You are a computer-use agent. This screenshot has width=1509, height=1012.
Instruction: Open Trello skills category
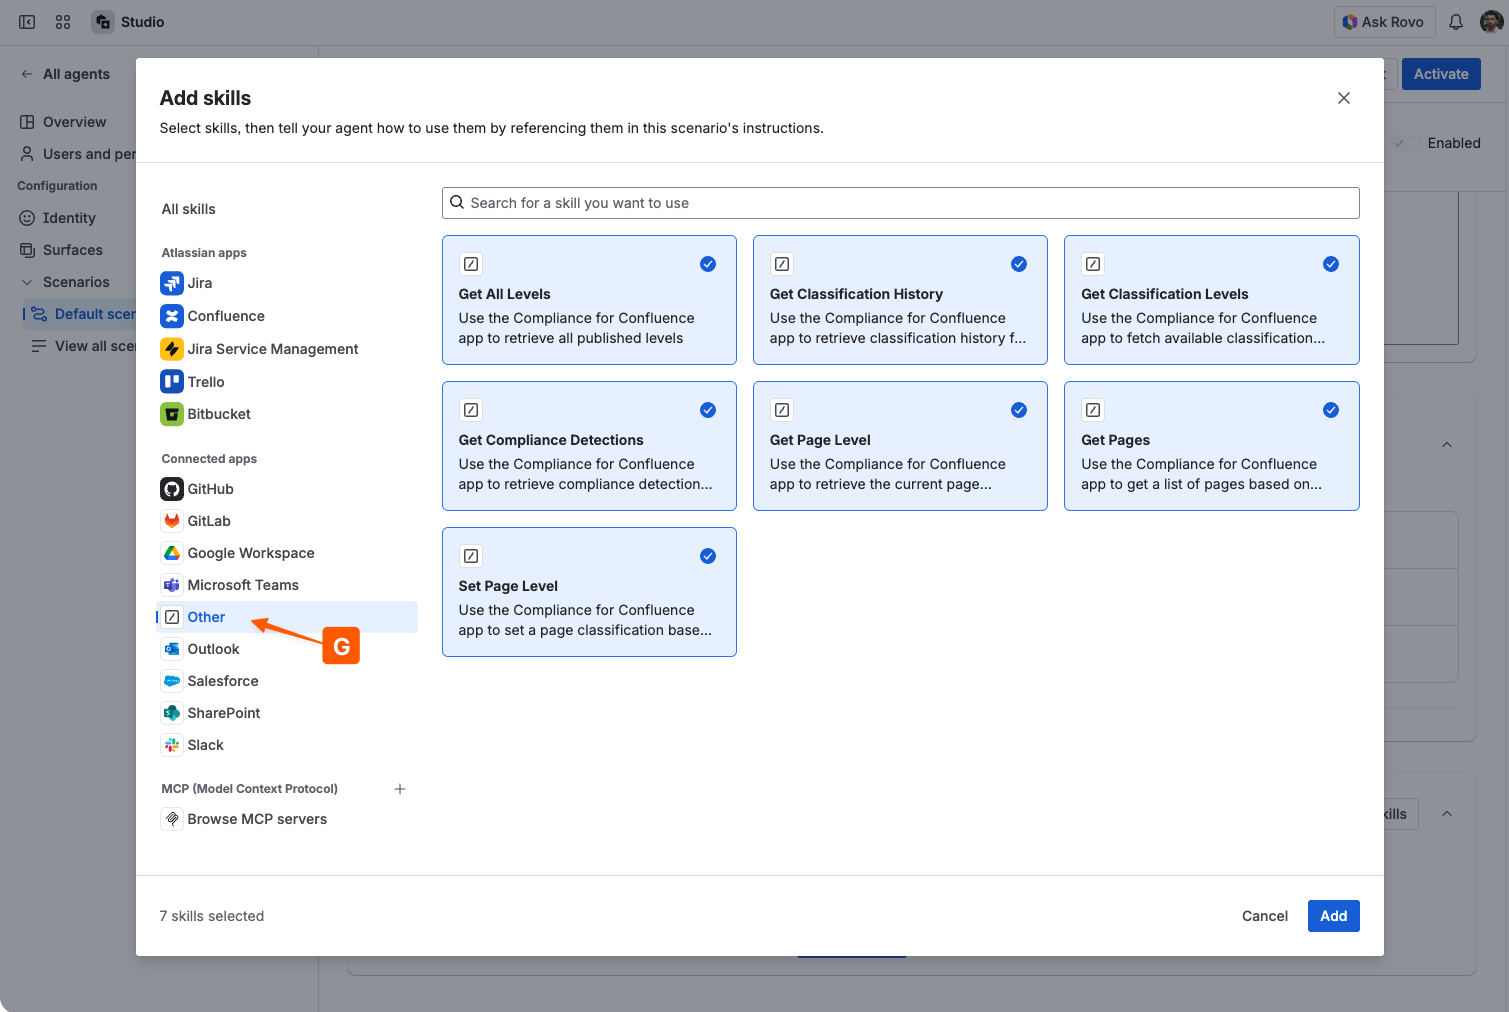click(205, 382)
